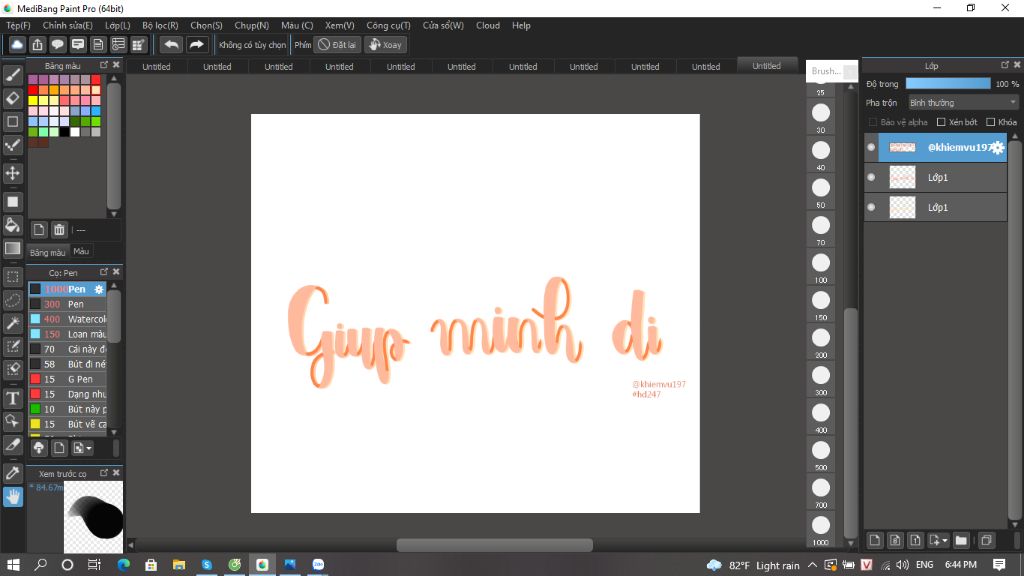Click the Độ trong opacity slider

pyautogui.click(x=947, y=84)
